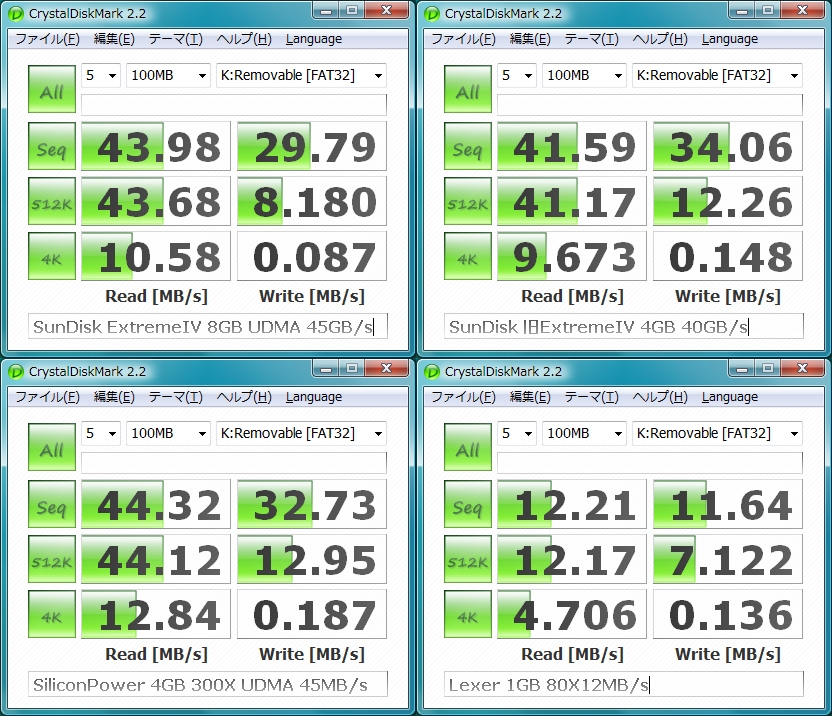Start Seq test in Lexer 1GB window
The image size is (832, 716).
467,504
